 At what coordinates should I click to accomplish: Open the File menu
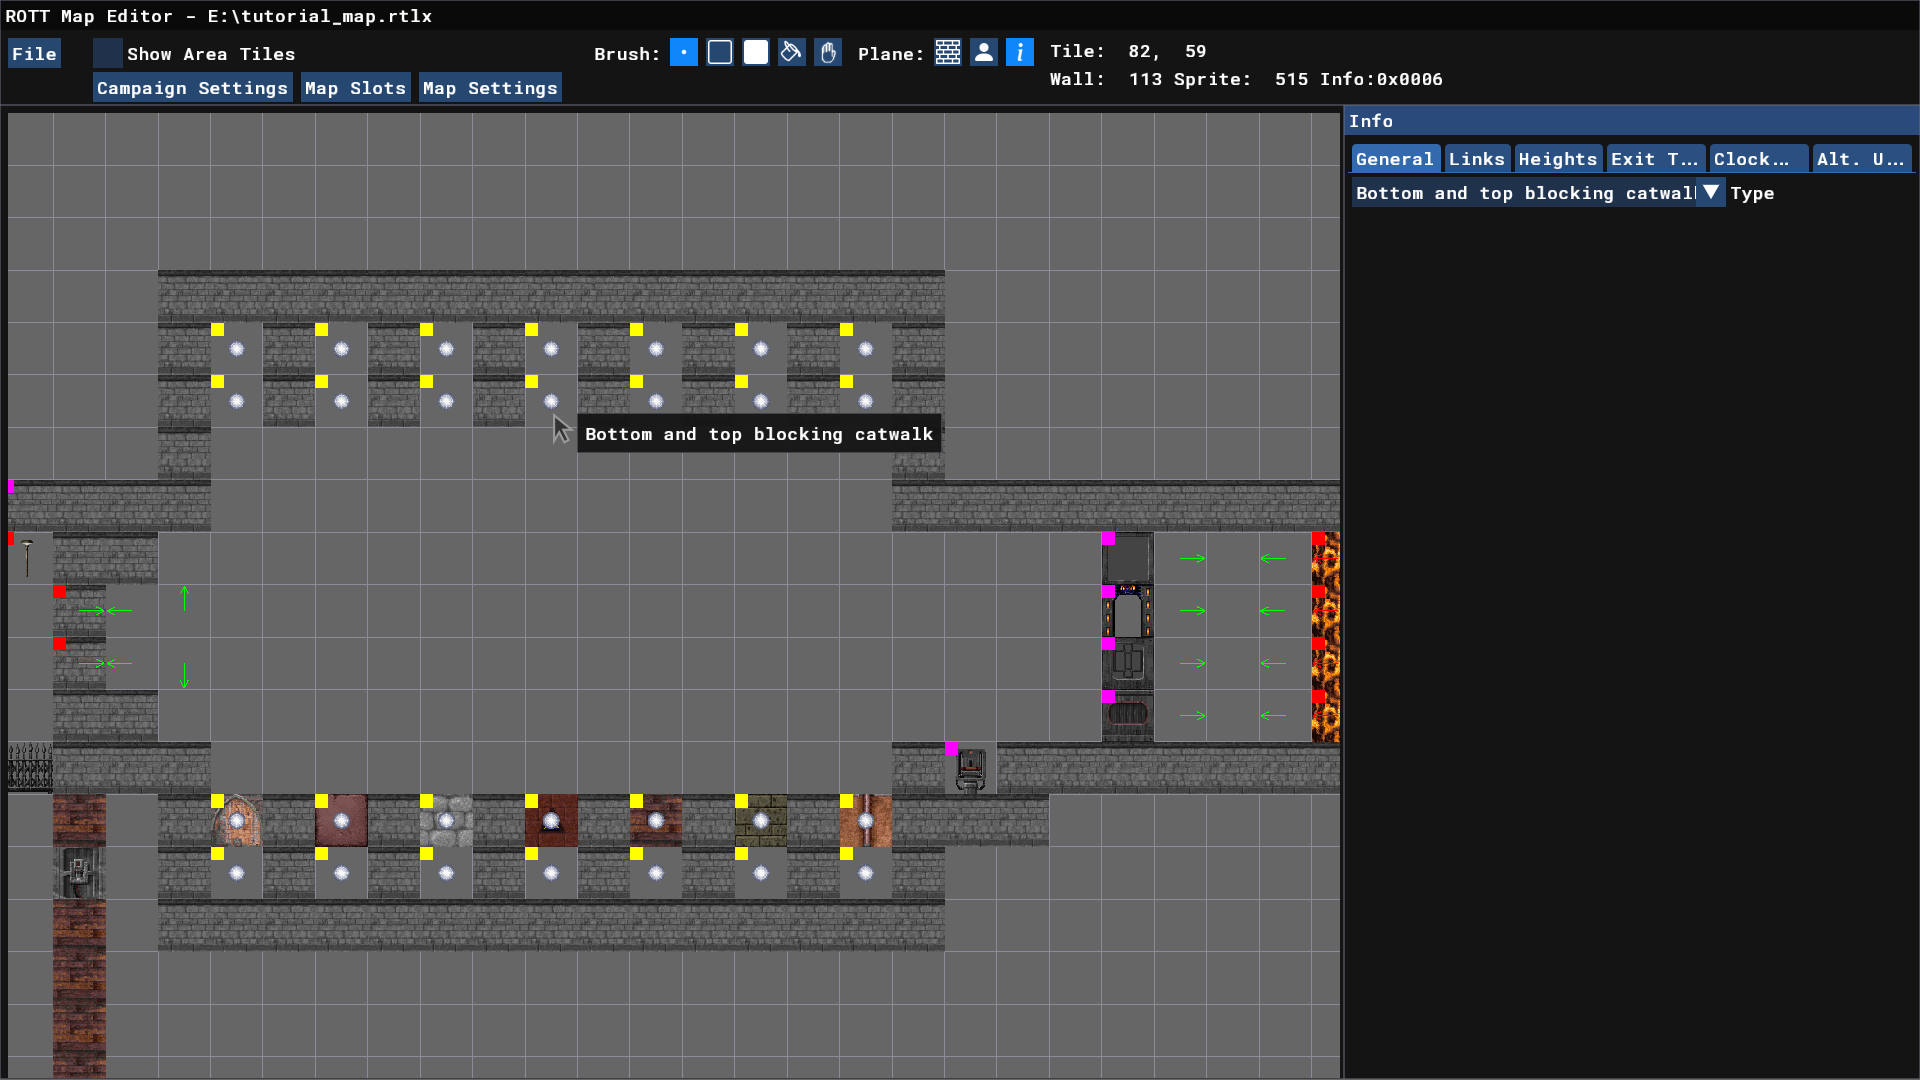coord(34,54)
